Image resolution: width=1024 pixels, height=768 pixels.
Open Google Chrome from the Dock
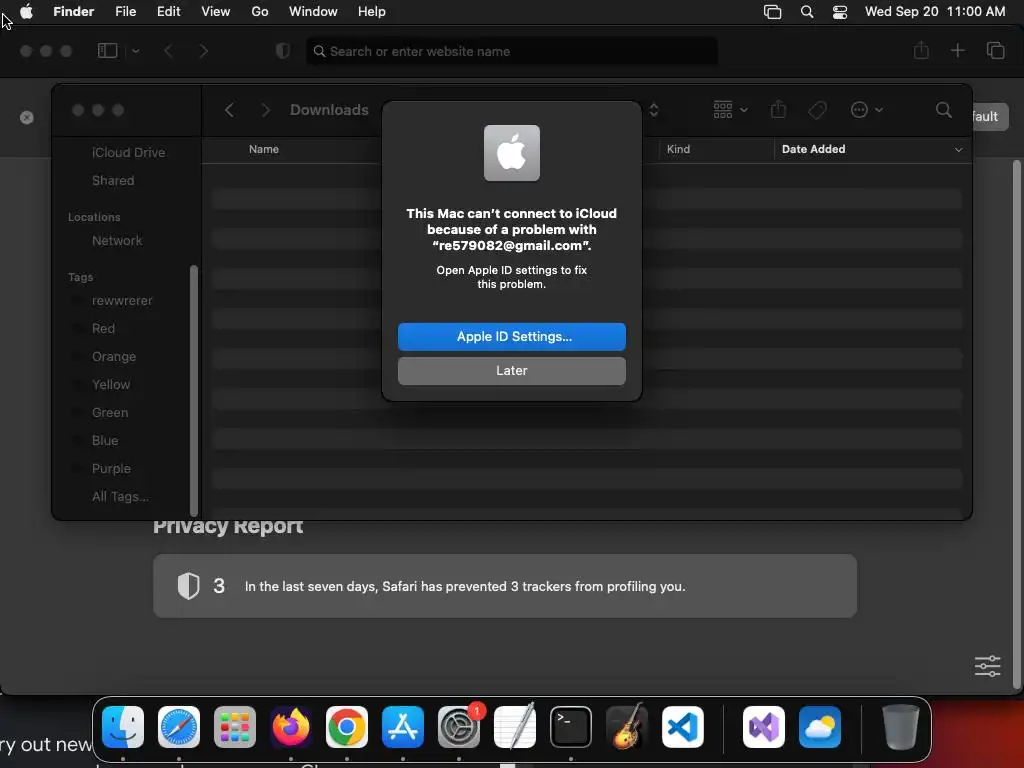point(347,727)
